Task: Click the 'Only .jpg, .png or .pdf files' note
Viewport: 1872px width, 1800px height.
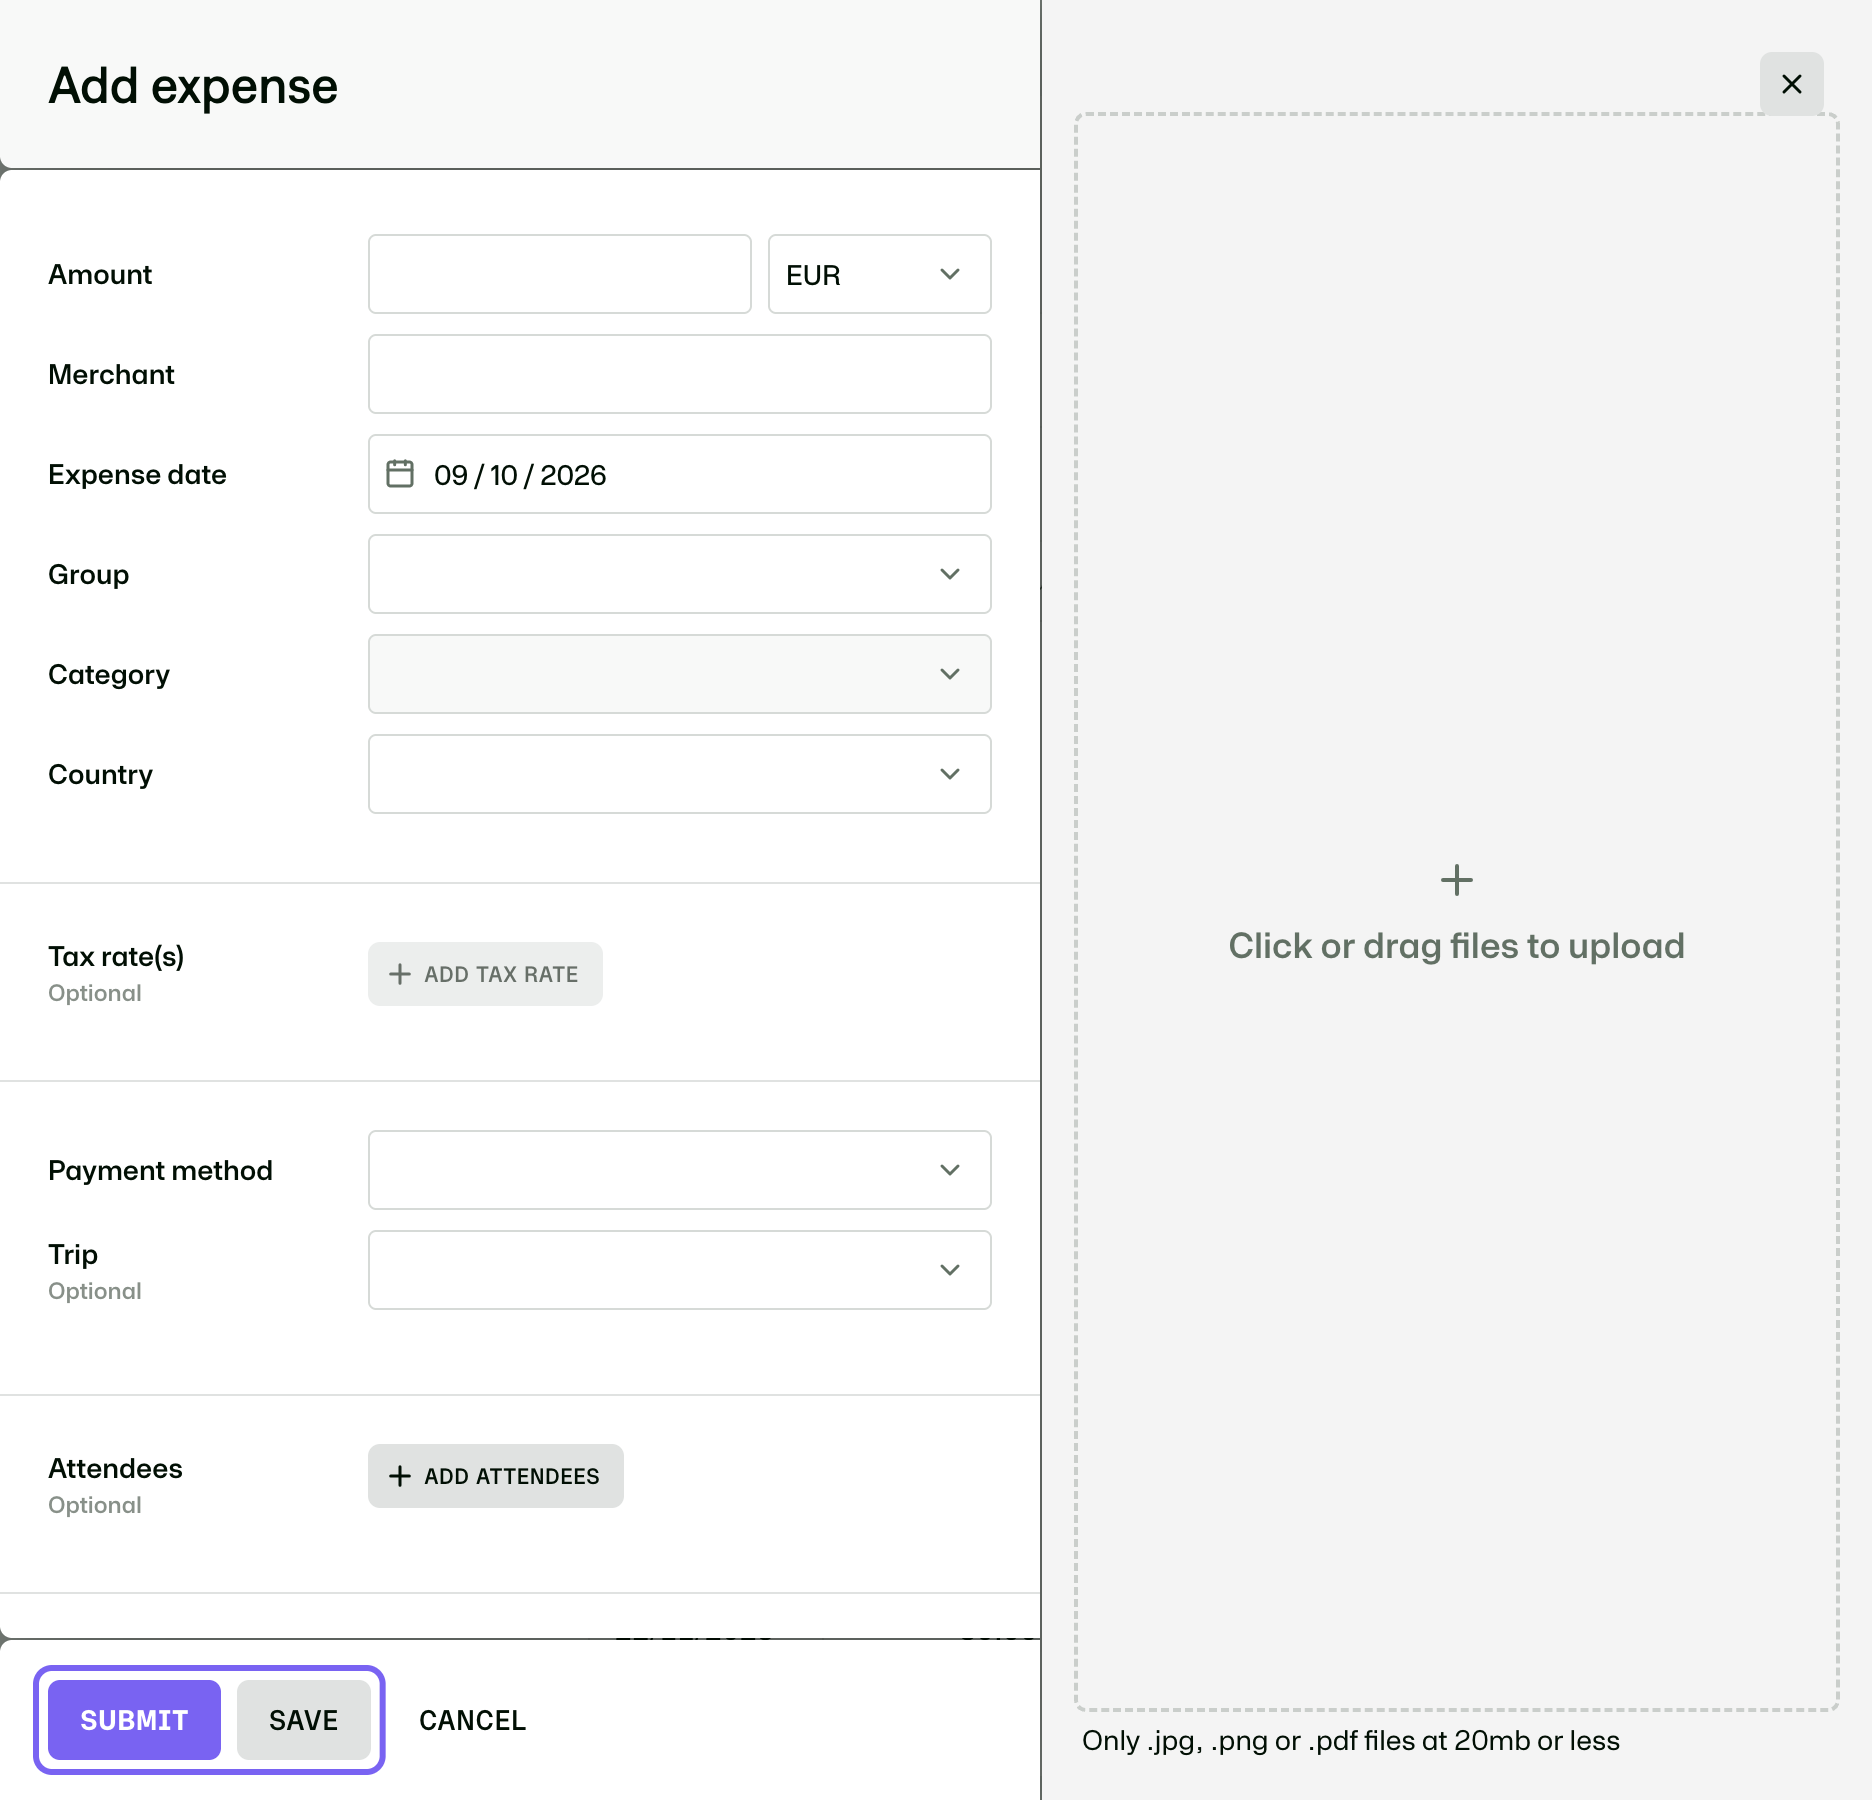Action: (1351, 1741)
